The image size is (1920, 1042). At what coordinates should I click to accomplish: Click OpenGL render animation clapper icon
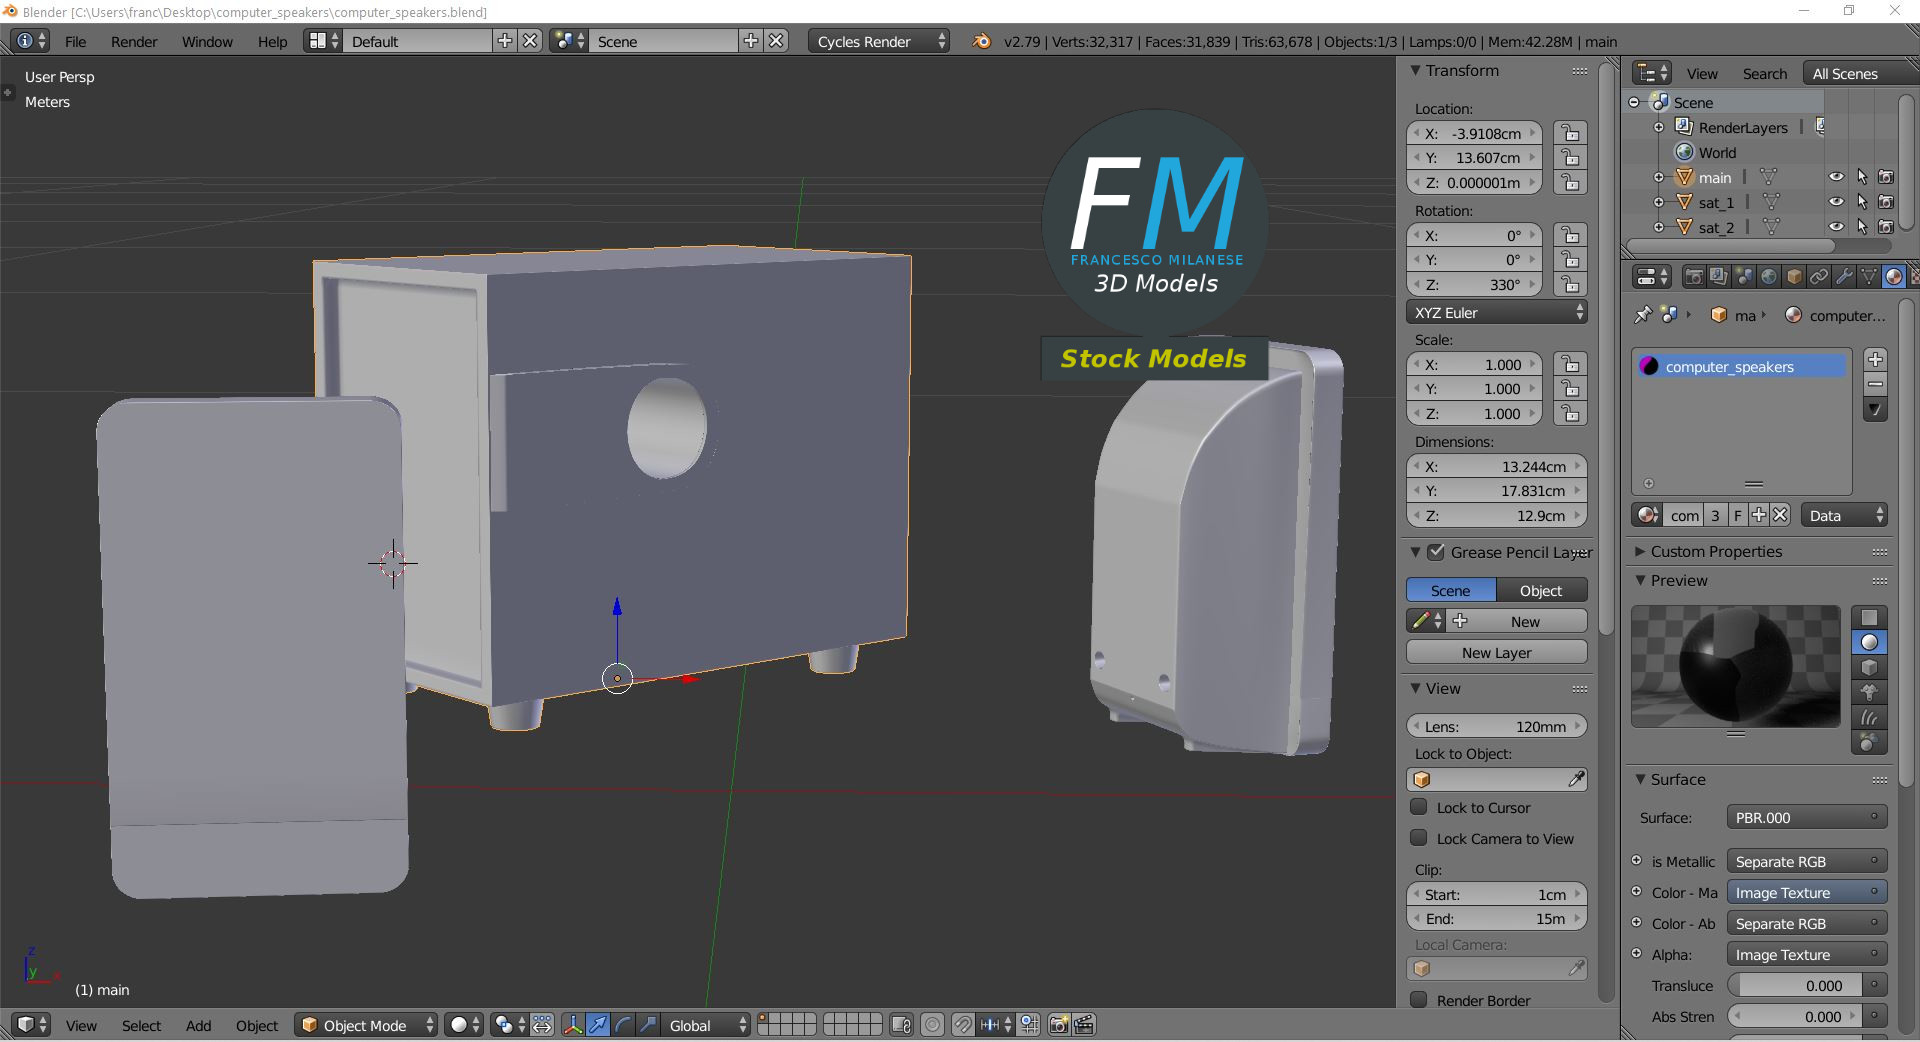coord(1084,1025)
